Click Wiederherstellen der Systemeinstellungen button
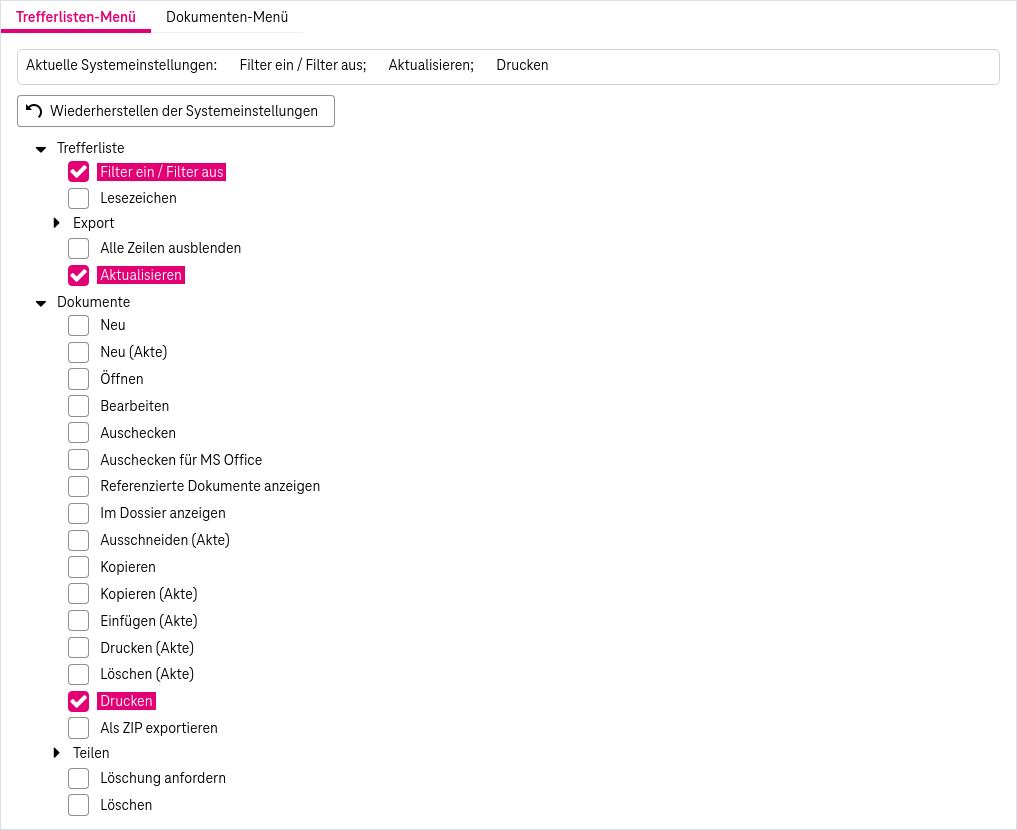The image size is (1017, 830). coord(176,111)
